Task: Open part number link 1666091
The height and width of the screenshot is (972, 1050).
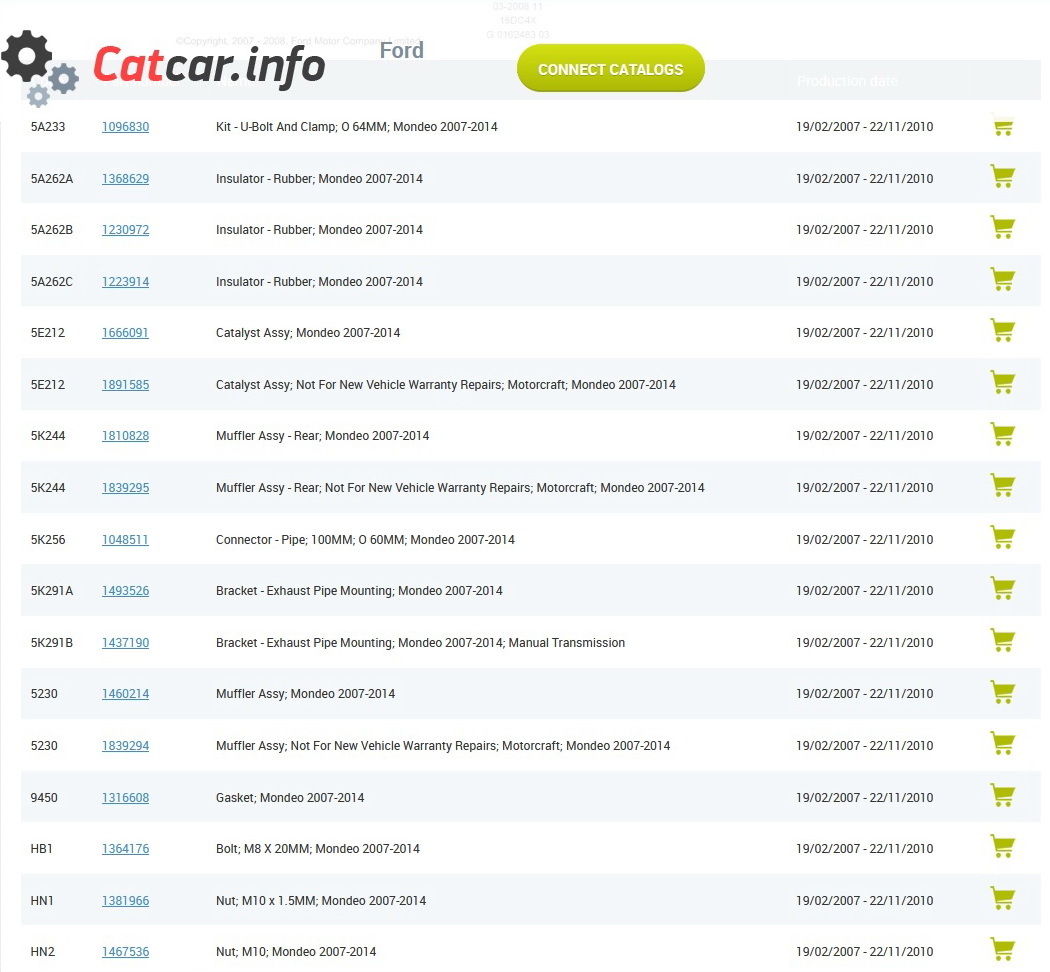Action: [x=125, y=333]
